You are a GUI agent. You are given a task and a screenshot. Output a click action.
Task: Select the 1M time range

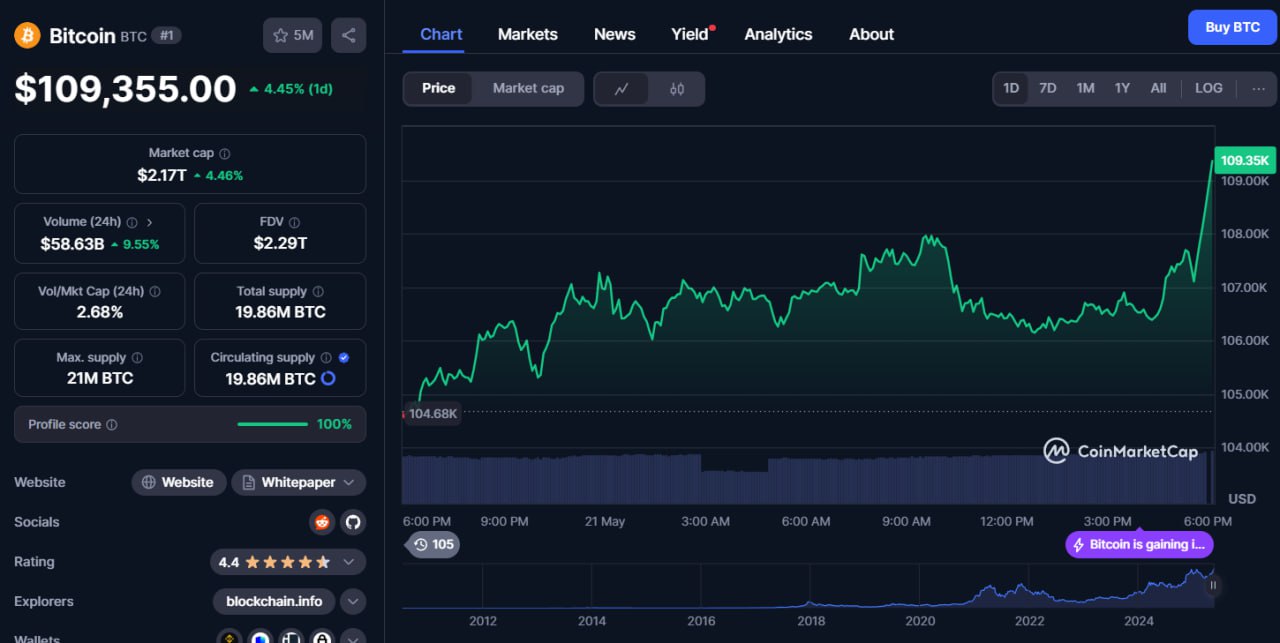tap(1085, 88)
